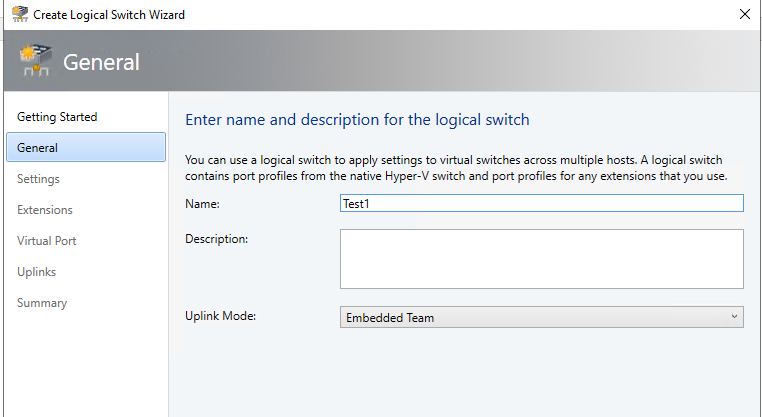This screenshot has height=417, width=762.
Task: Select the General step in the sidebar
Action: pos(86,147)
